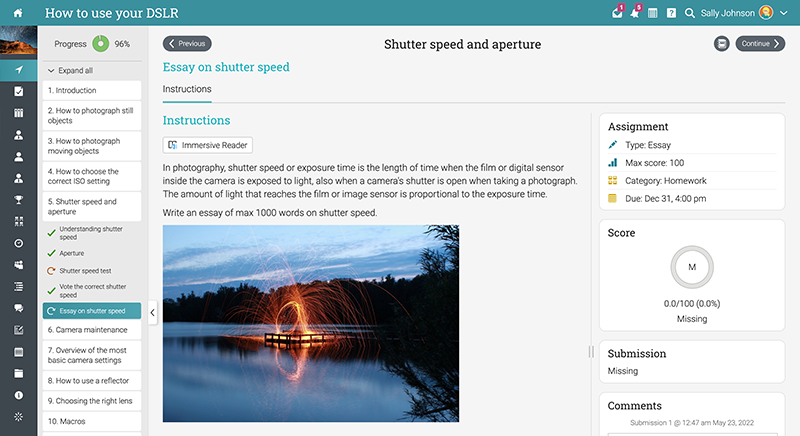Open lesson 10. Macros

click(92, 421)
